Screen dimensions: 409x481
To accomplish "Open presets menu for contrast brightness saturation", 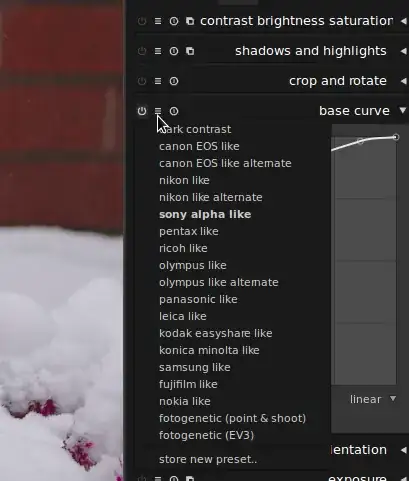I will tap(158, 21).
